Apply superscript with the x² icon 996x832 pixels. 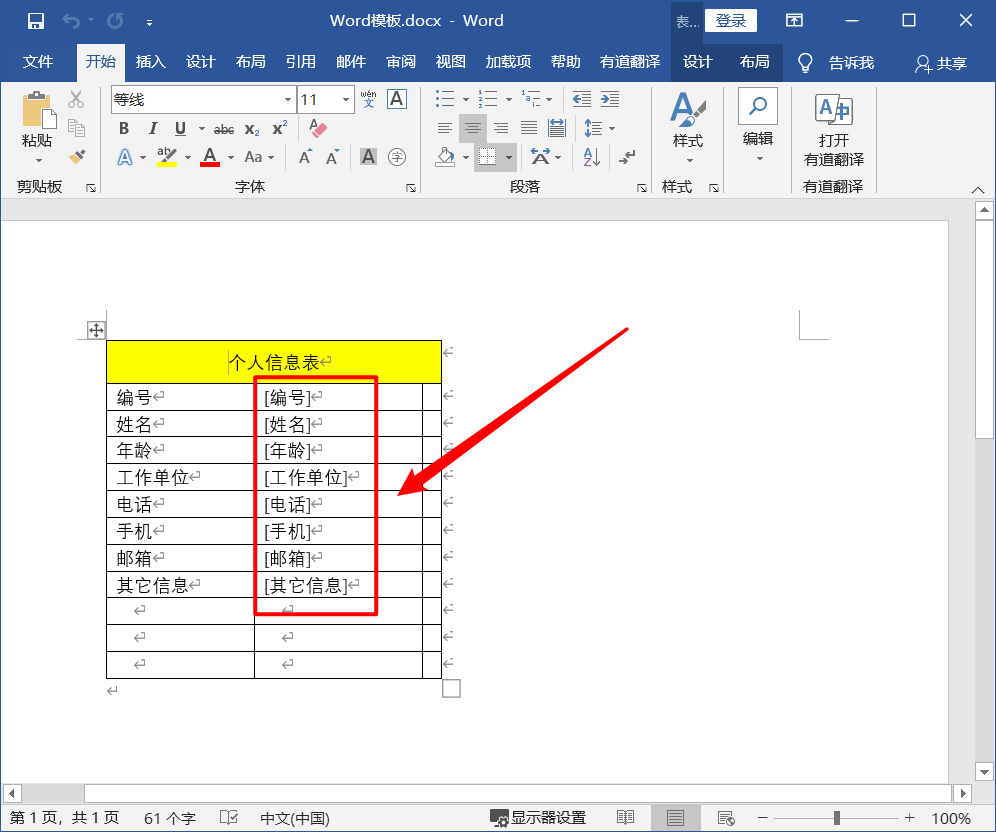pos(279,128)
